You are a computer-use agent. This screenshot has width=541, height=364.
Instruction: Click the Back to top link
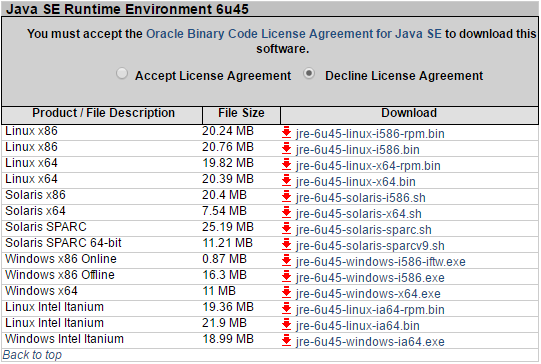pos(32,355)
